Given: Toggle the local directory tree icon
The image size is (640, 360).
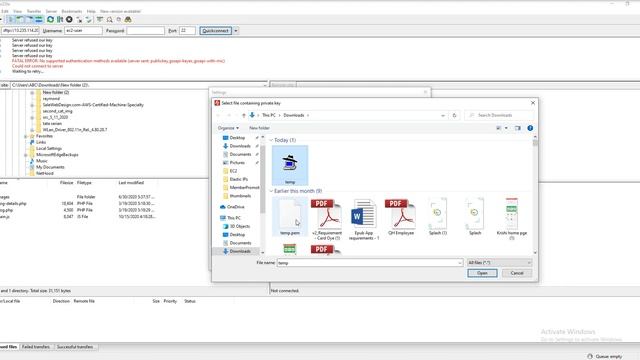Looking at the screenshot, I should coord(20,20).
